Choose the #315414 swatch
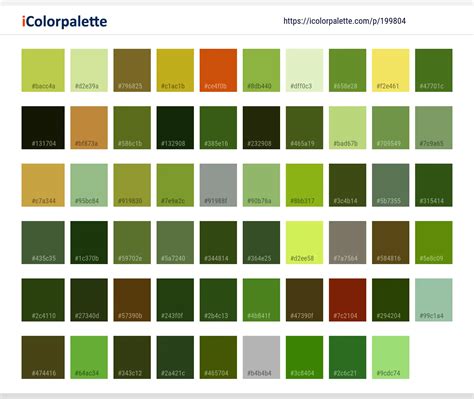 (x=434, y=185)
